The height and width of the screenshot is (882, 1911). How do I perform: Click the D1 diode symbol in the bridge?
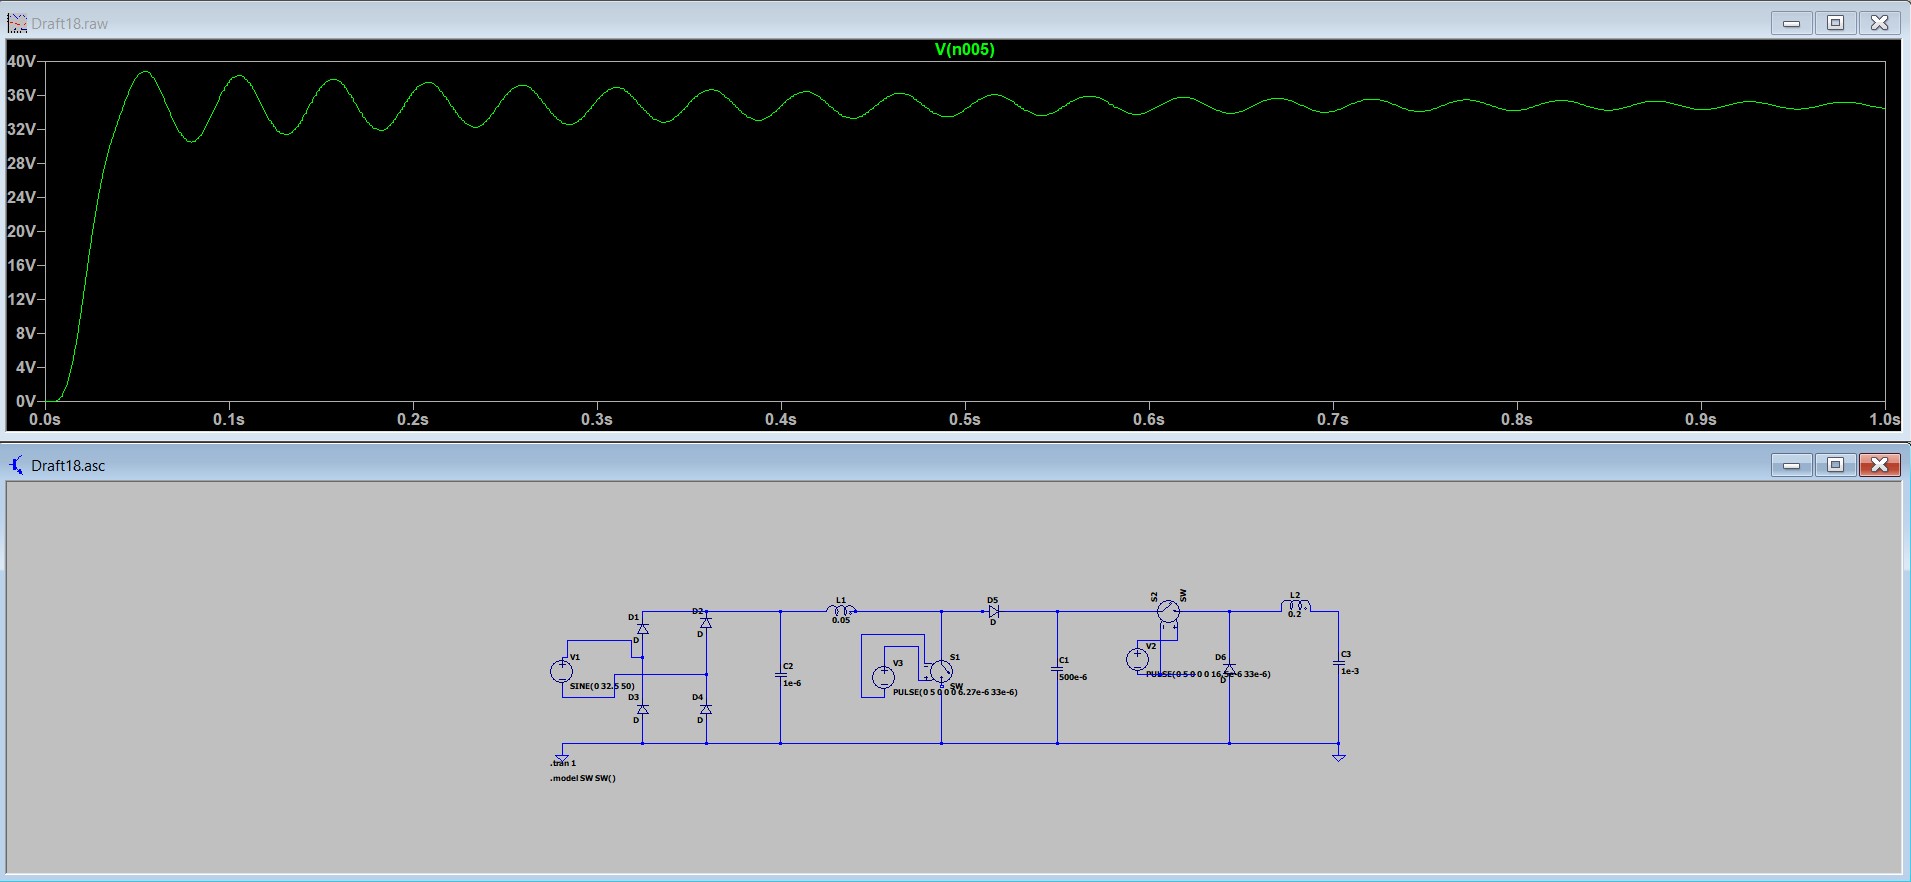[643, 629]
